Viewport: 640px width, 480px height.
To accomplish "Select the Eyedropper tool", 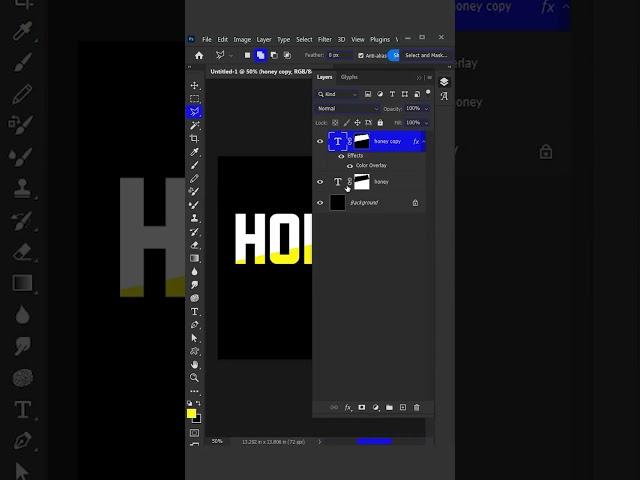I will [194, 152].
